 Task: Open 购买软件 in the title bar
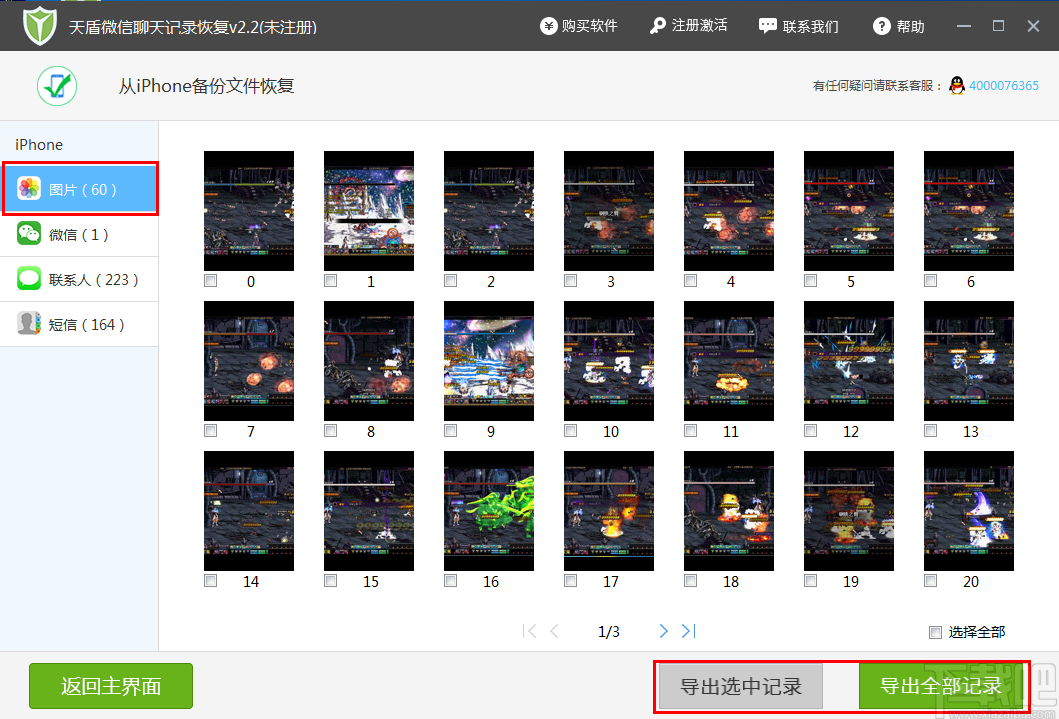click(579, 26)
